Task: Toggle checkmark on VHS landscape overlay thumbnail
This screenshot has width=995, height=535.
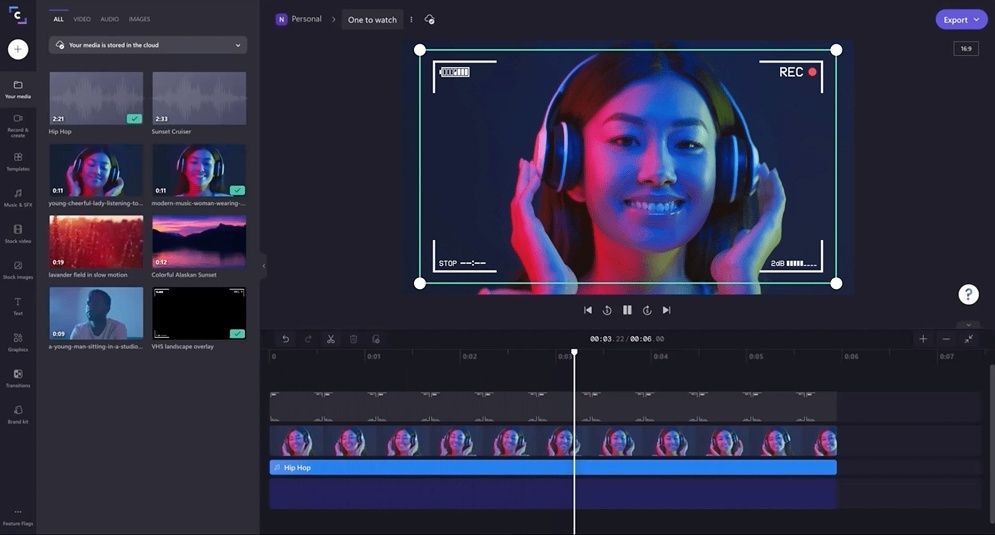Action: pyautogui.click(x=237, y=333)
